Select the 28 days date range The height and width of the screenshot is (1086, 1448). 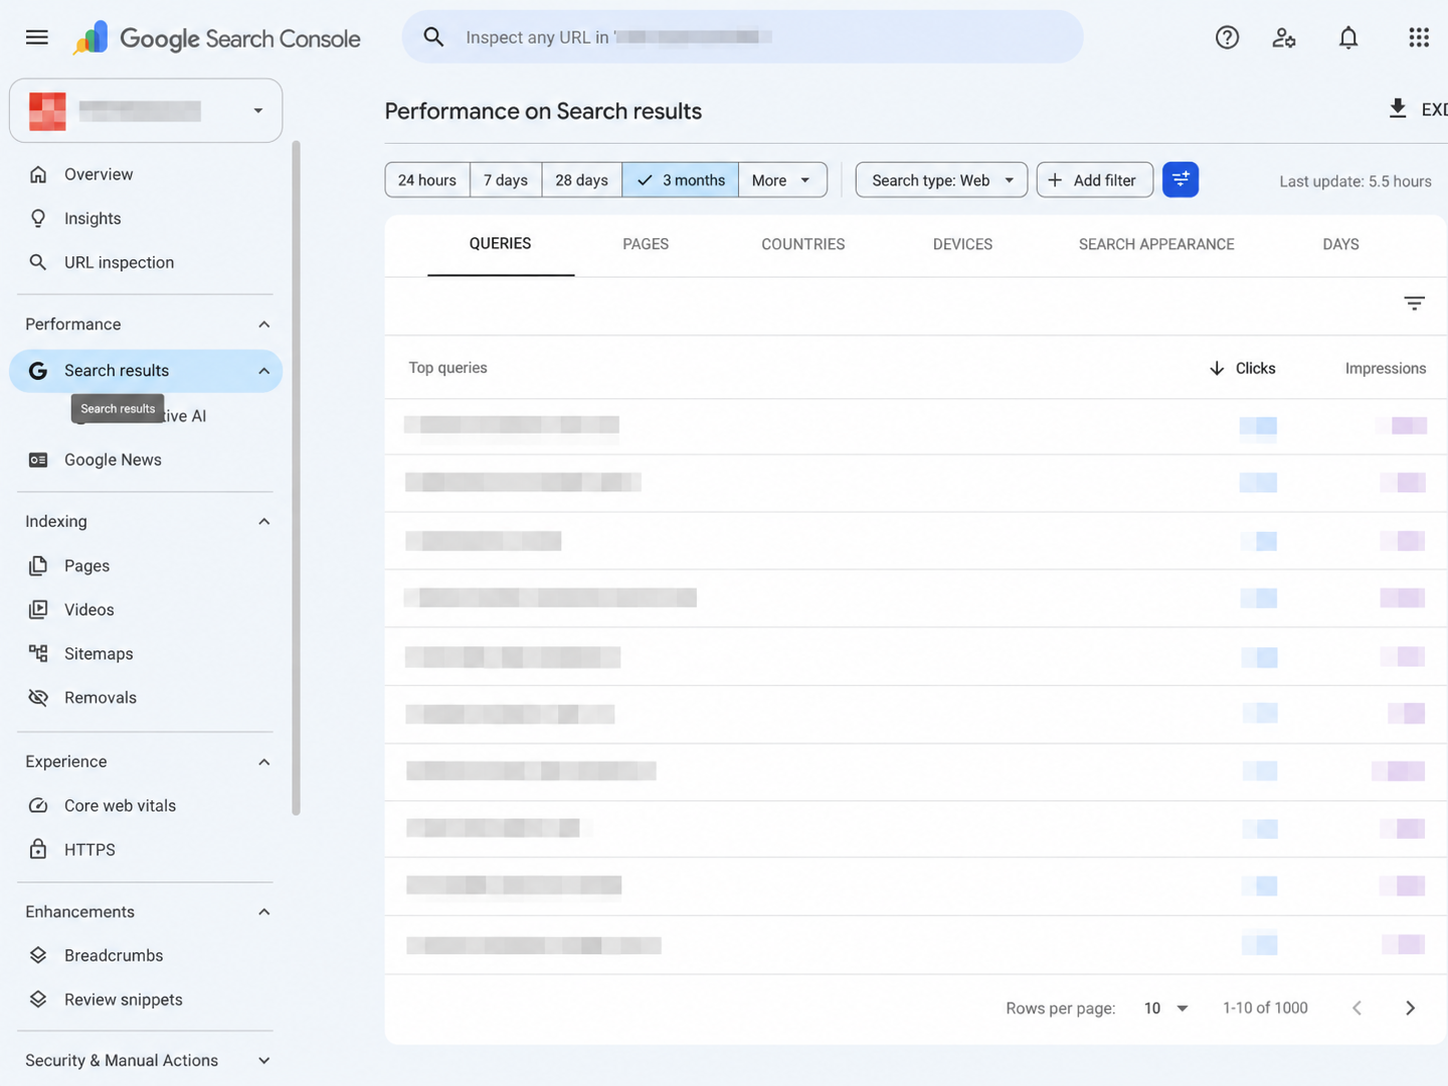(582, 180)
